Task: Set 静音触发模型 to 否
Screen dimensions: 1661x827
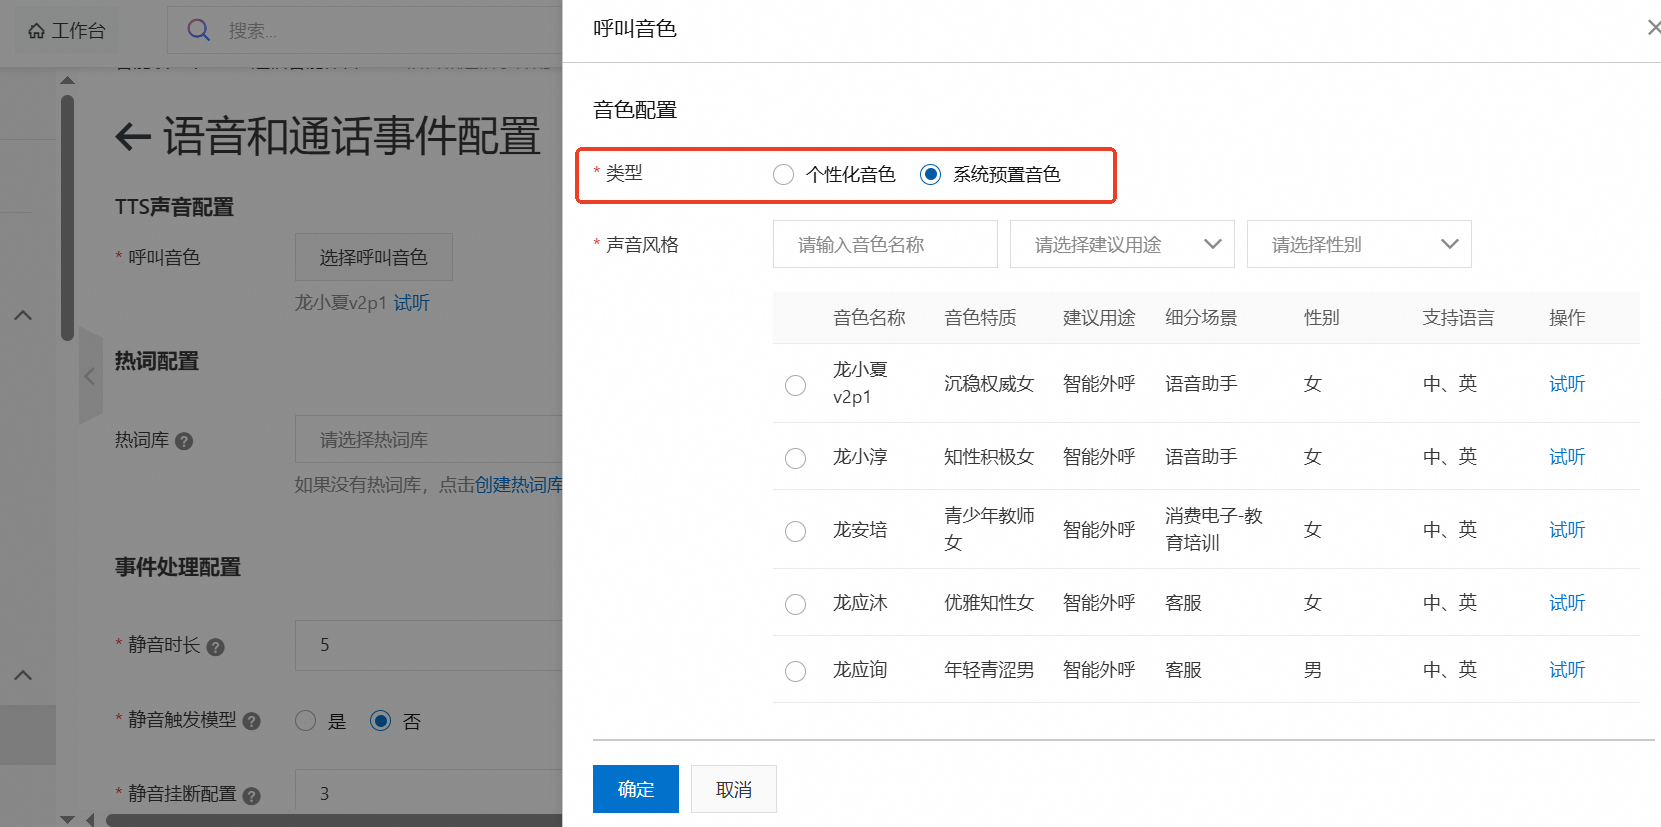Action: pyautogui.click(x=380, y=721)
